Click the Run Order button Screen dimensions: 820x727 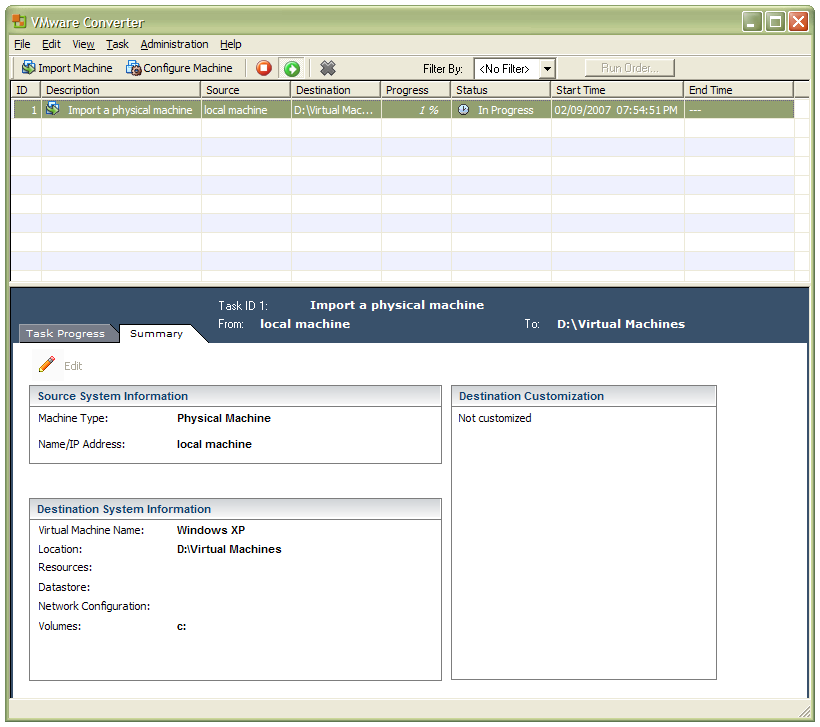pos(630,68)
